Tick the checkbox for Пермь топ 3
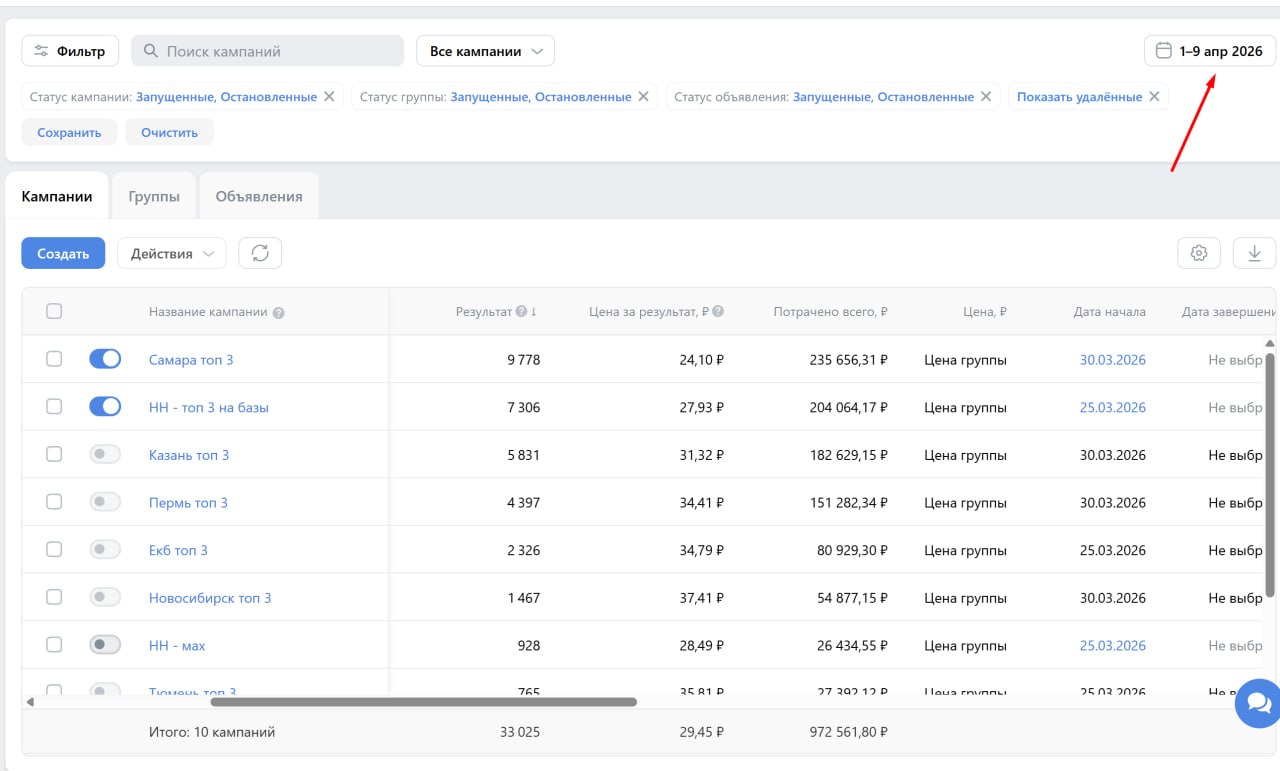The height and width of the screenshot is (771, 1280). (x=54, y=502)
